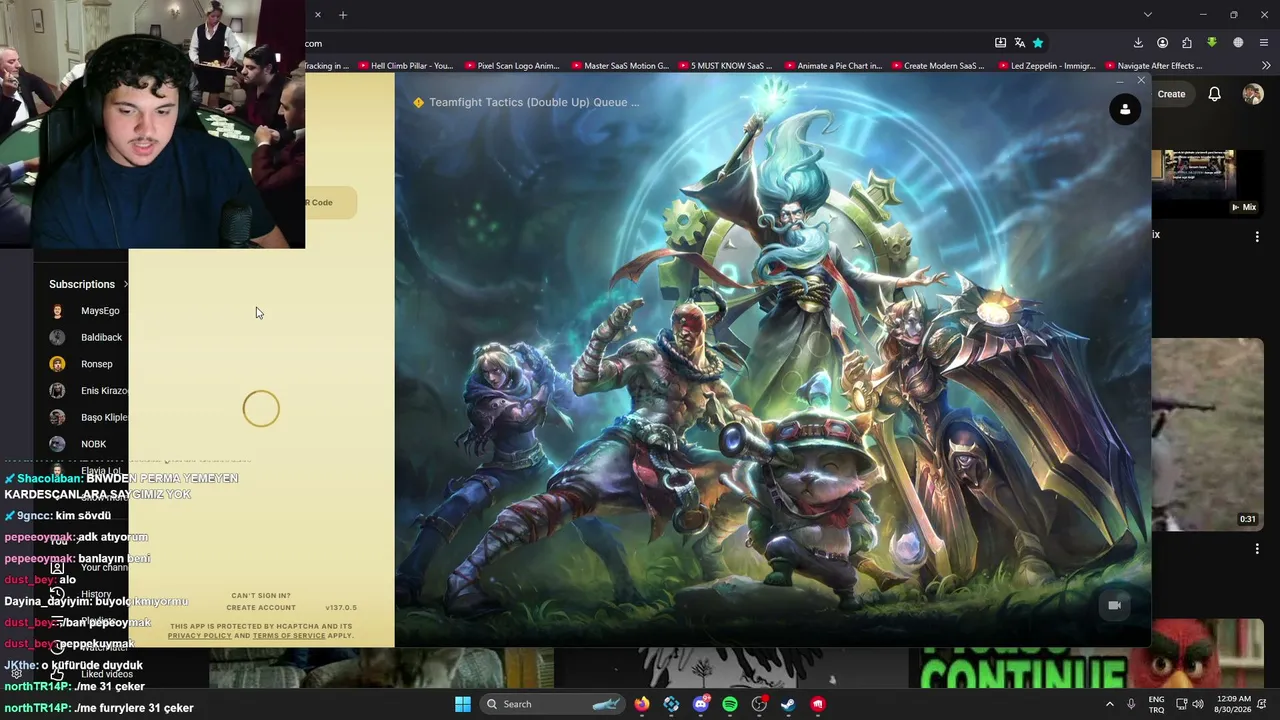Viewport: 1280px width, 720px height.
Task: Open the browser tab list chevron
Action: (x=1148, y=15)
